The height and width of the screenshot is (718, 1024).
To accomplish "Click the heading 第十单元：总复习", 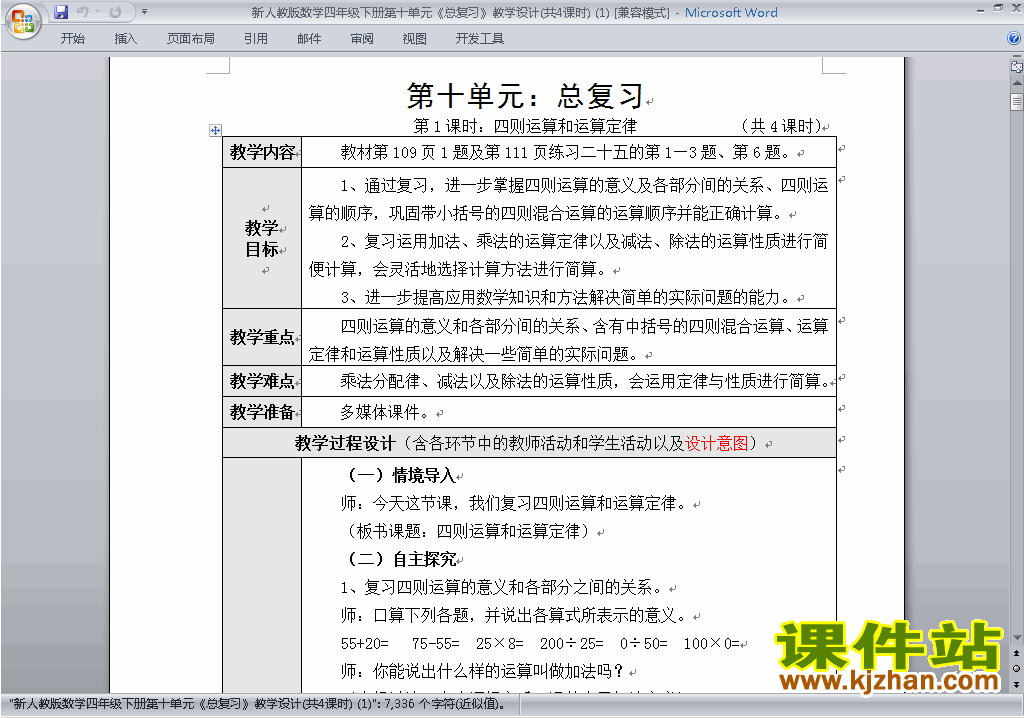I will pos(525,97).
